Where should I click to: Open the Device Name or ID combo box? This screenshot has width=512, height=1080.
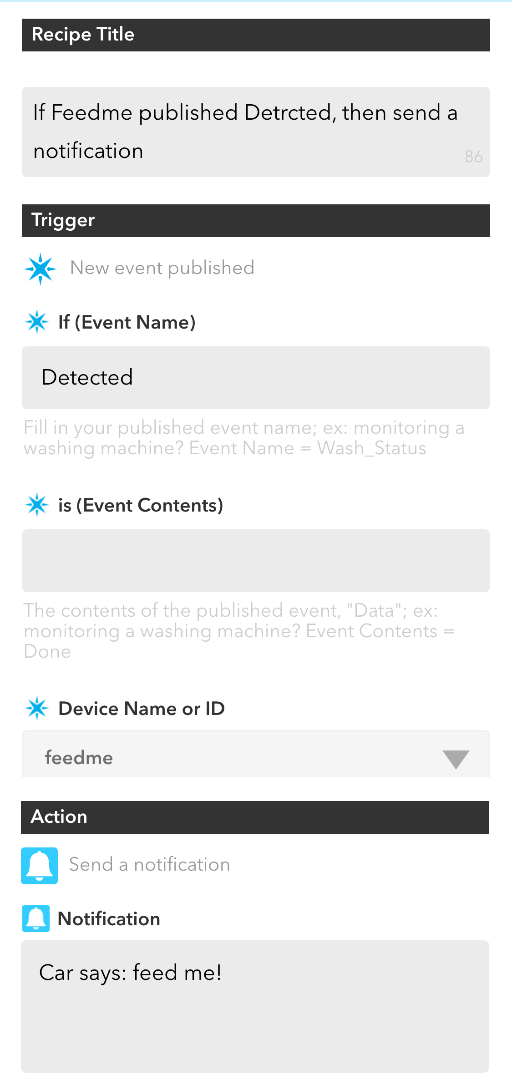[256, 754]
